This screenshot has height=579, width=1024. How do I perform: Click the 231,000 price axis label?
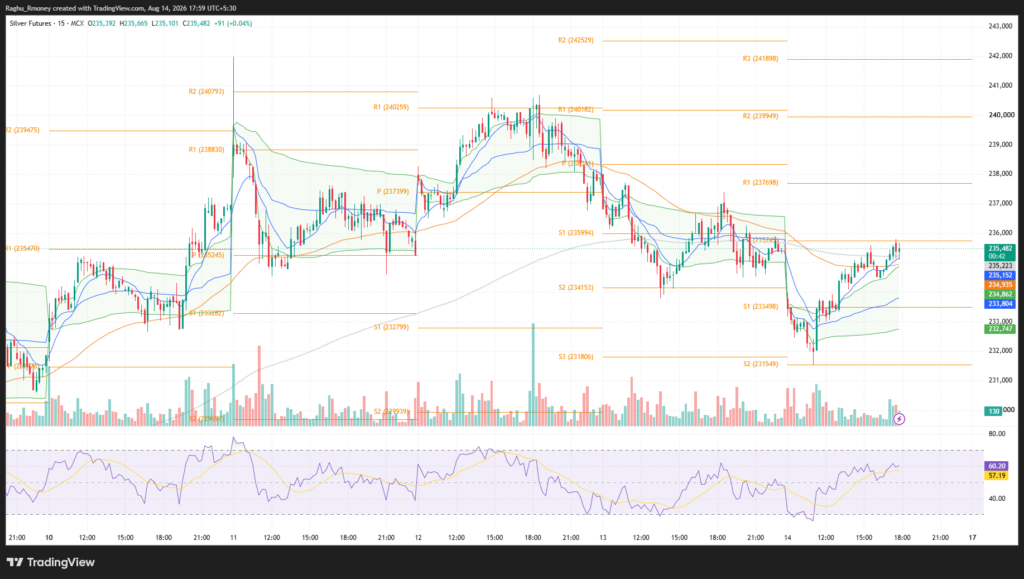click(x=1000, y=381)
